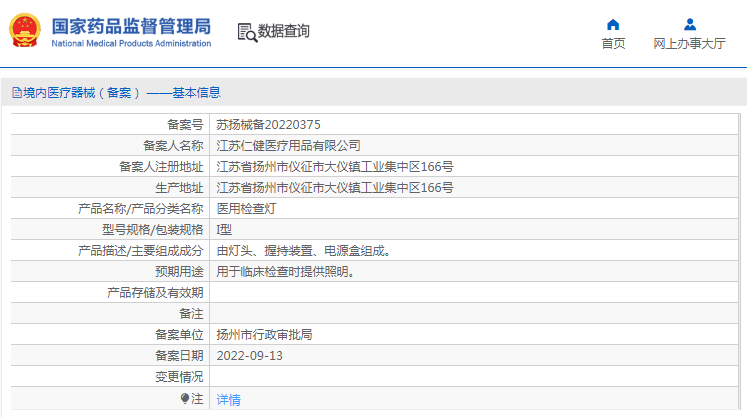The width and height of the screenshot is (747, 417).
Task: Click the document icon before 境内医疗器械
Action: [15, 93]
